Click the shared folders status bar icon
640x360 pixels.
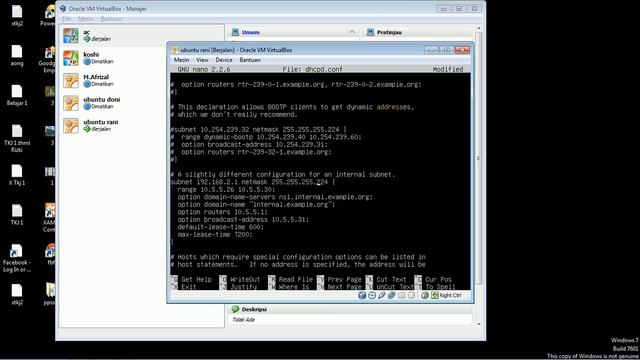tap(402, 295)
